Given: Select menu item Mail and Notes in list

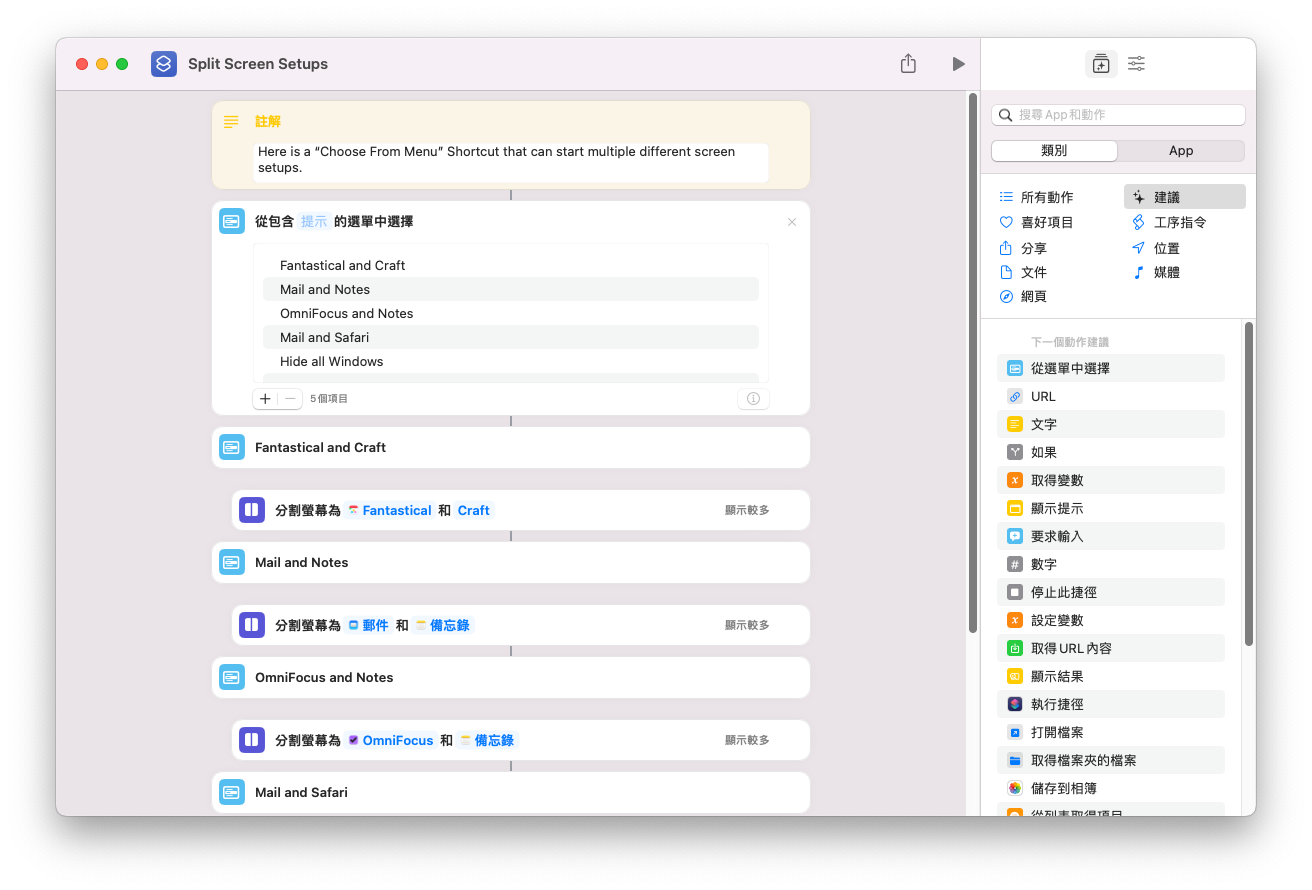Looking at the screenshot, I should tap(511, 289).
